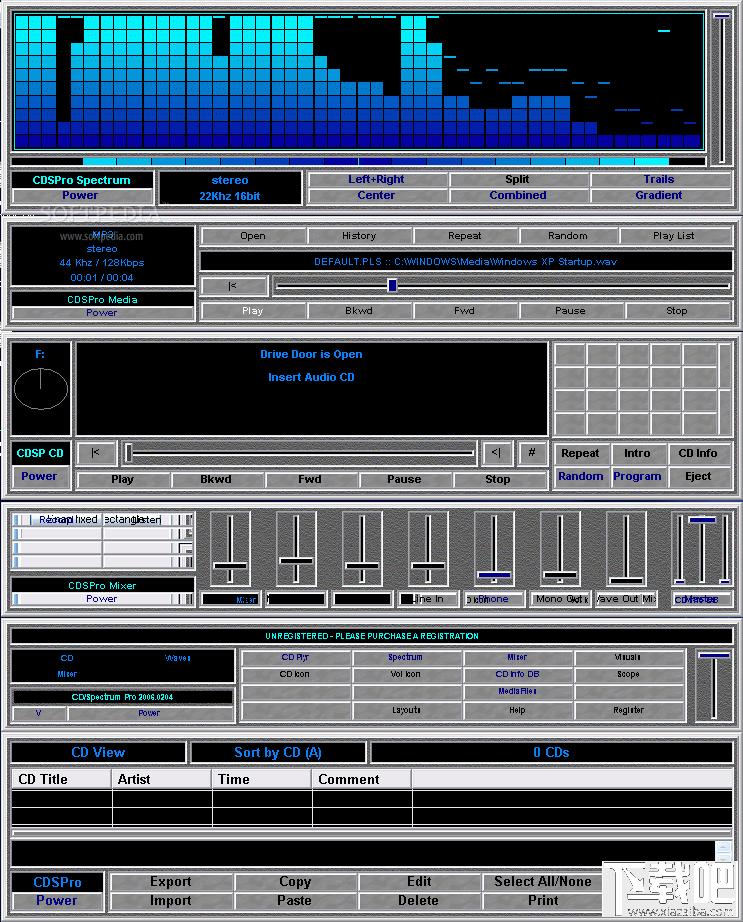Click Pause in the CD player panel
This screenshot has width=743, height=922.
point(404,479)
